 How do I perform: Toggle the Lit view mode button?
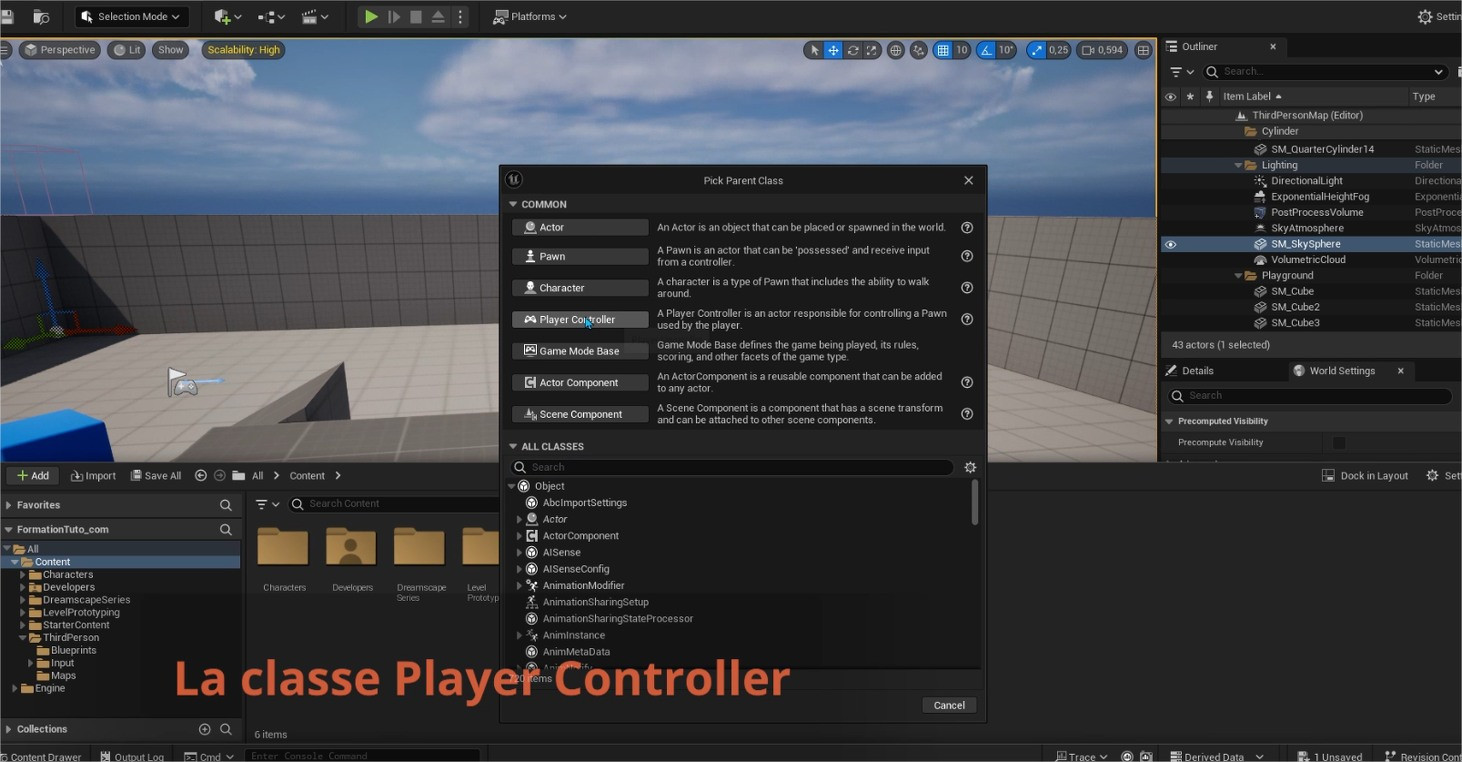click(x=128, y=50)
